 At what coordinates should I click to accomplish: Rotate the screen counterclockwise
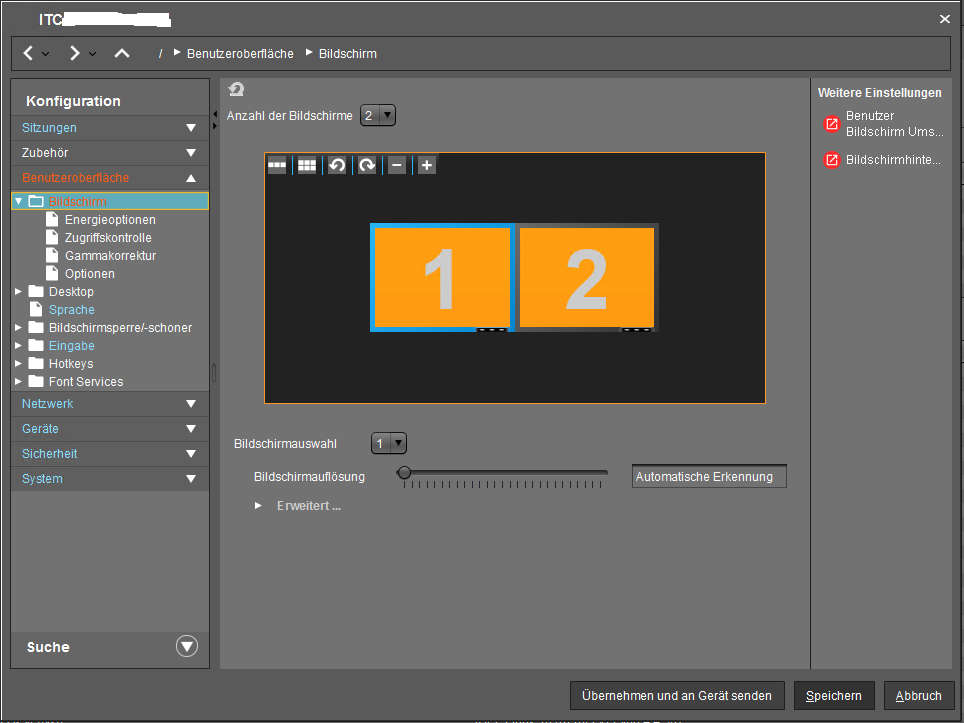click(x=337, y=165)
